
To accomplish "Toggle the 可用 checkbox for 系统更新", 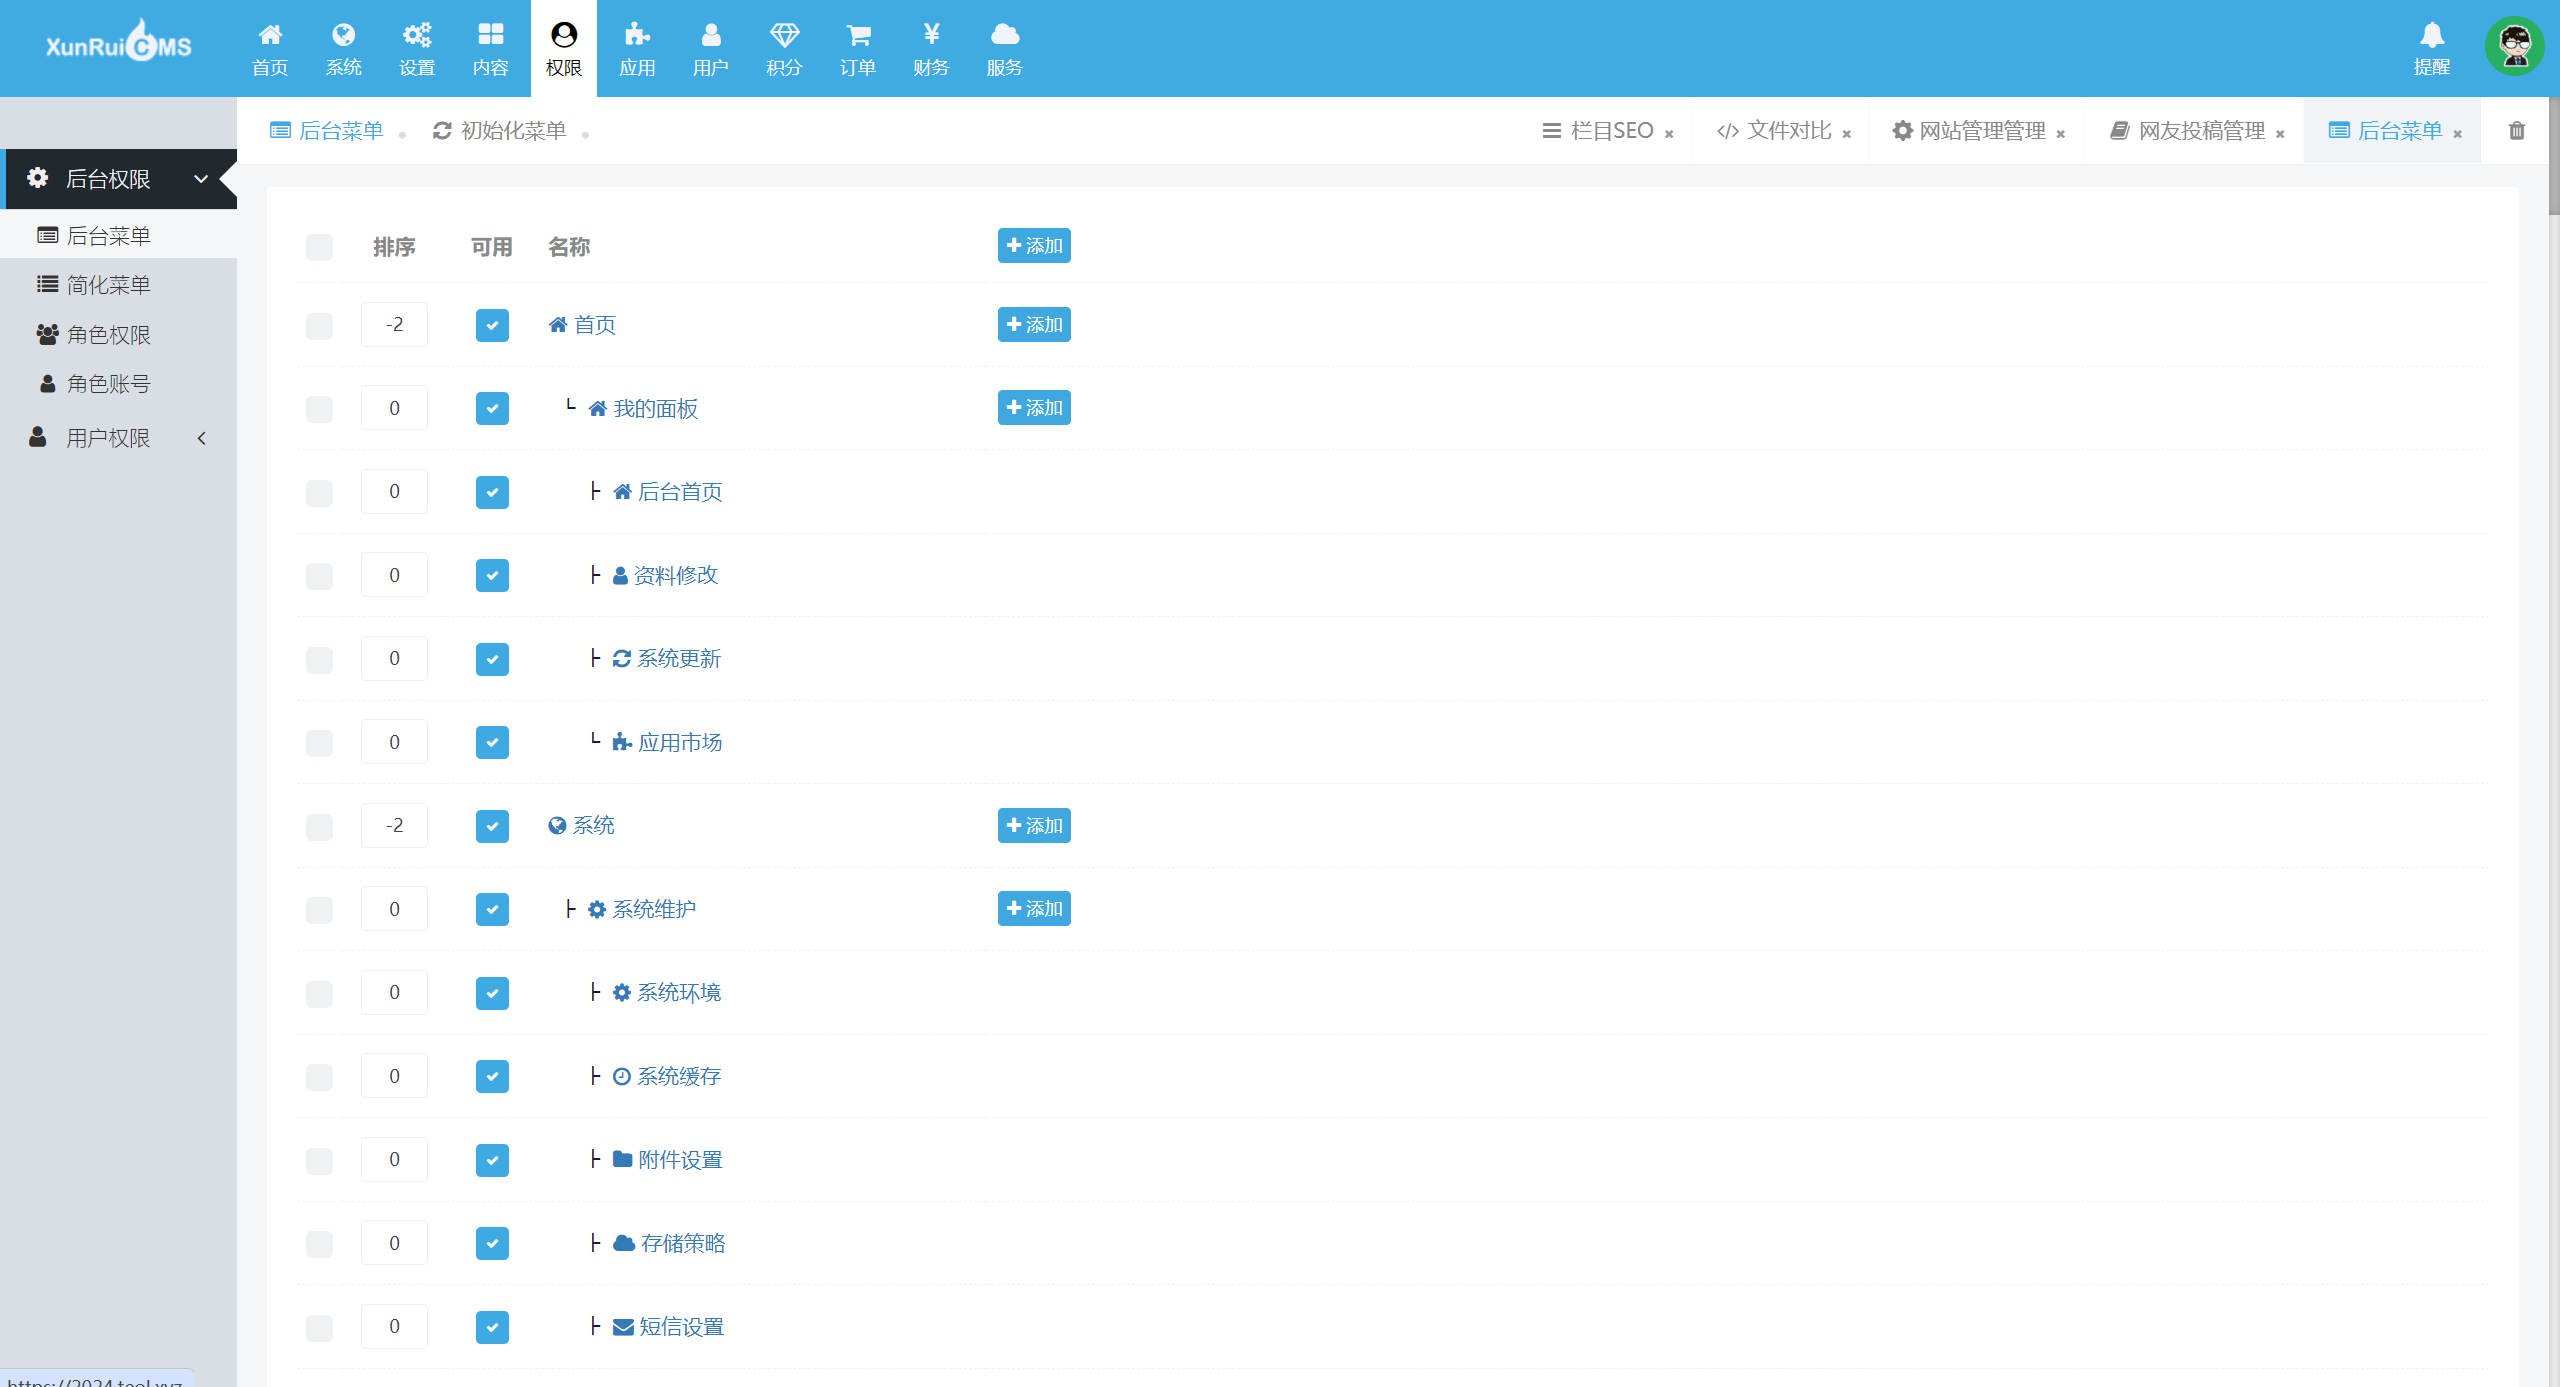I will coord(492,659).
